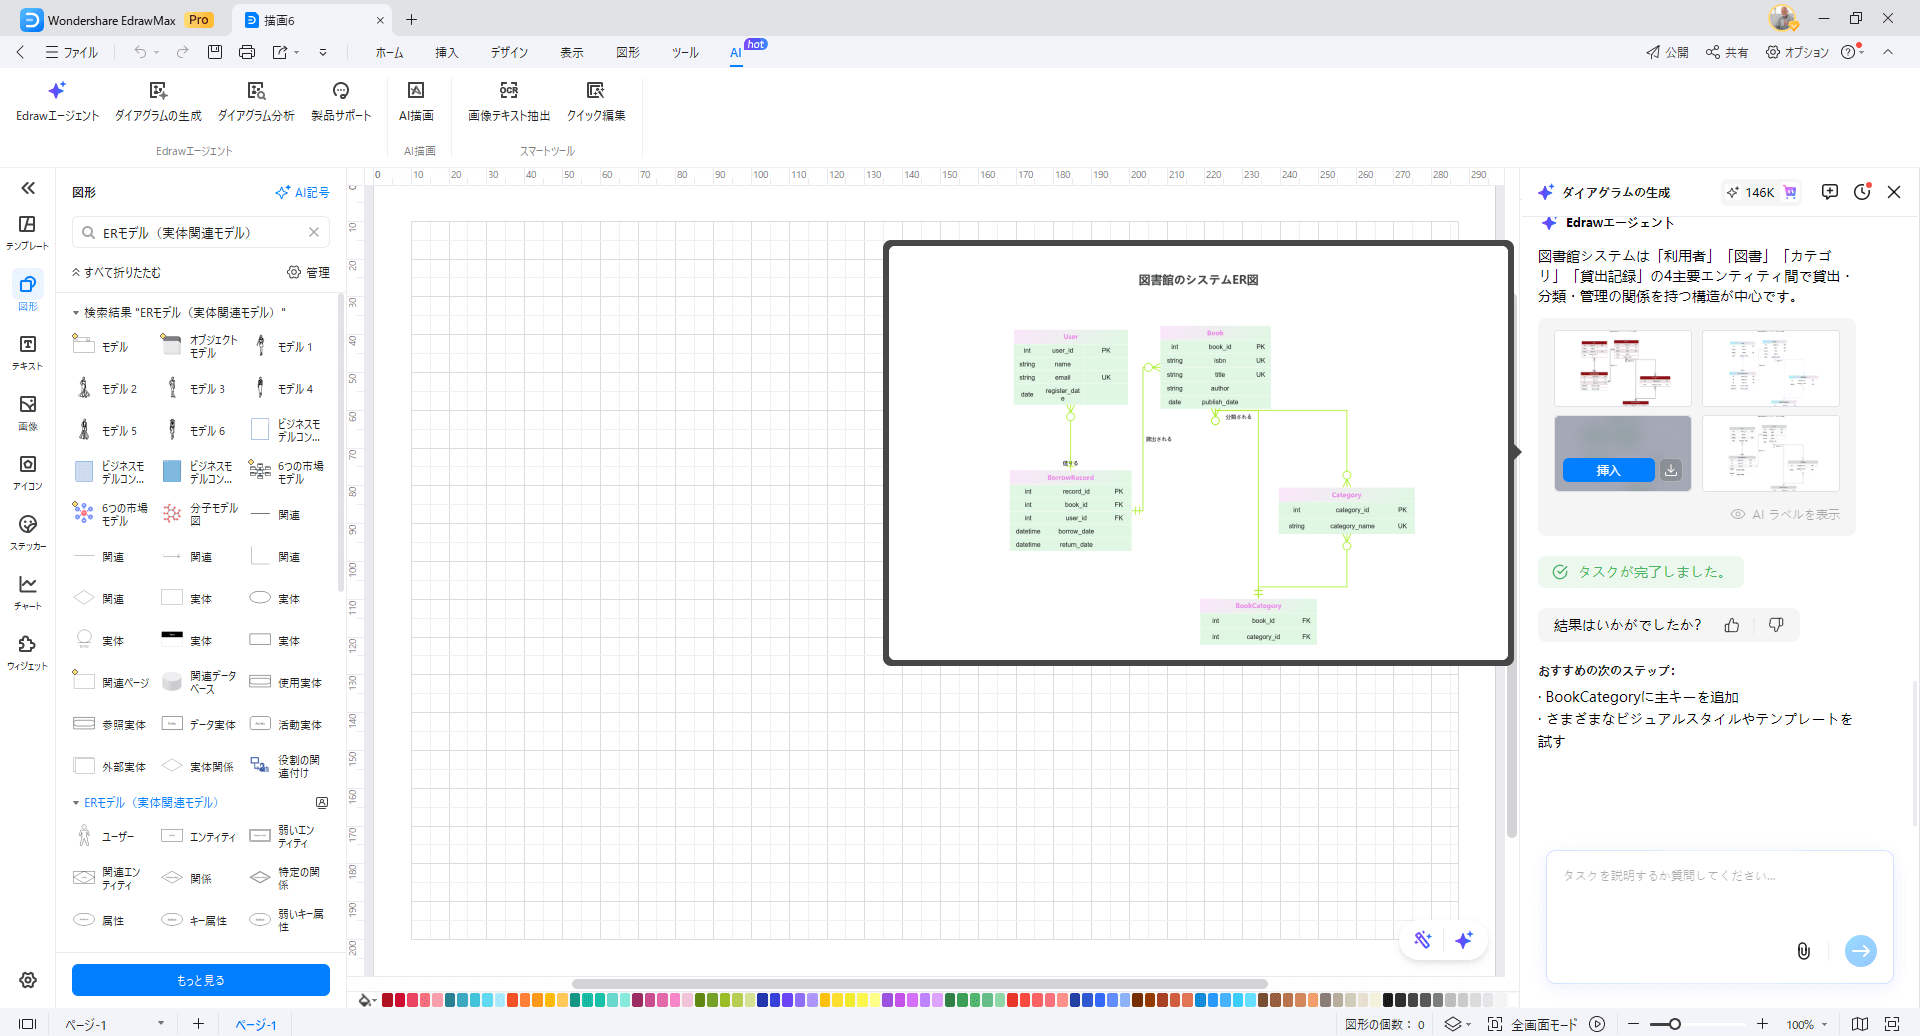Open the チャート sidebar panel
The width and height of the screenshot is (1920, 1036).
[x=28, y=592]
